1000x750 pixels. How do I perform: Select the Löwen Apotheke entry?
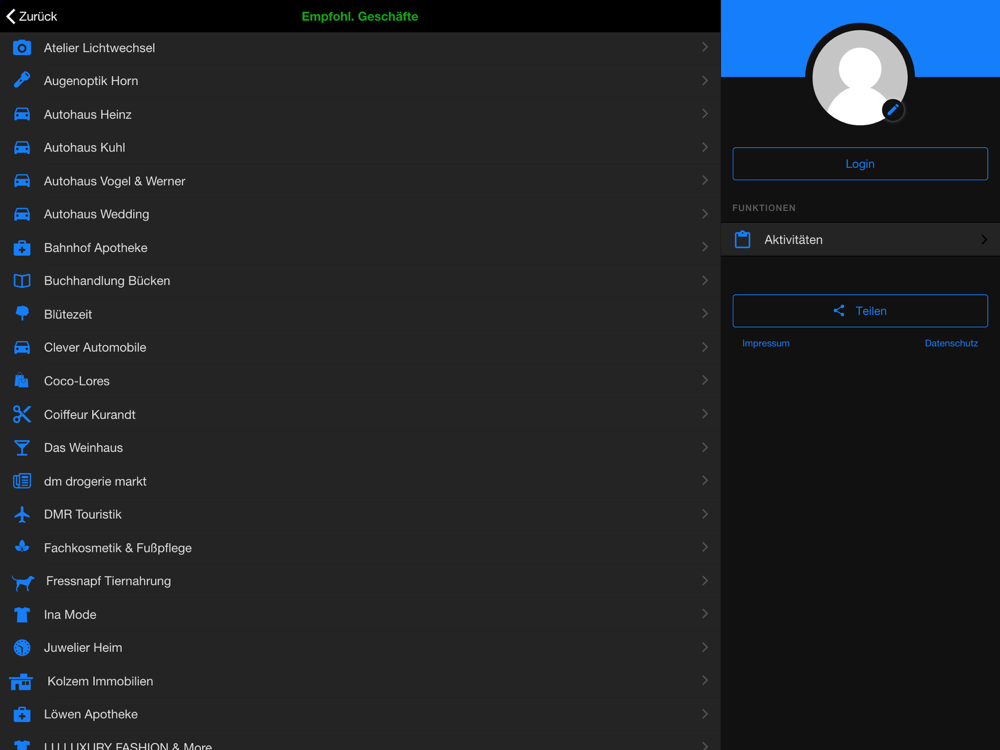pyautogui.click(x=360, y=714)
